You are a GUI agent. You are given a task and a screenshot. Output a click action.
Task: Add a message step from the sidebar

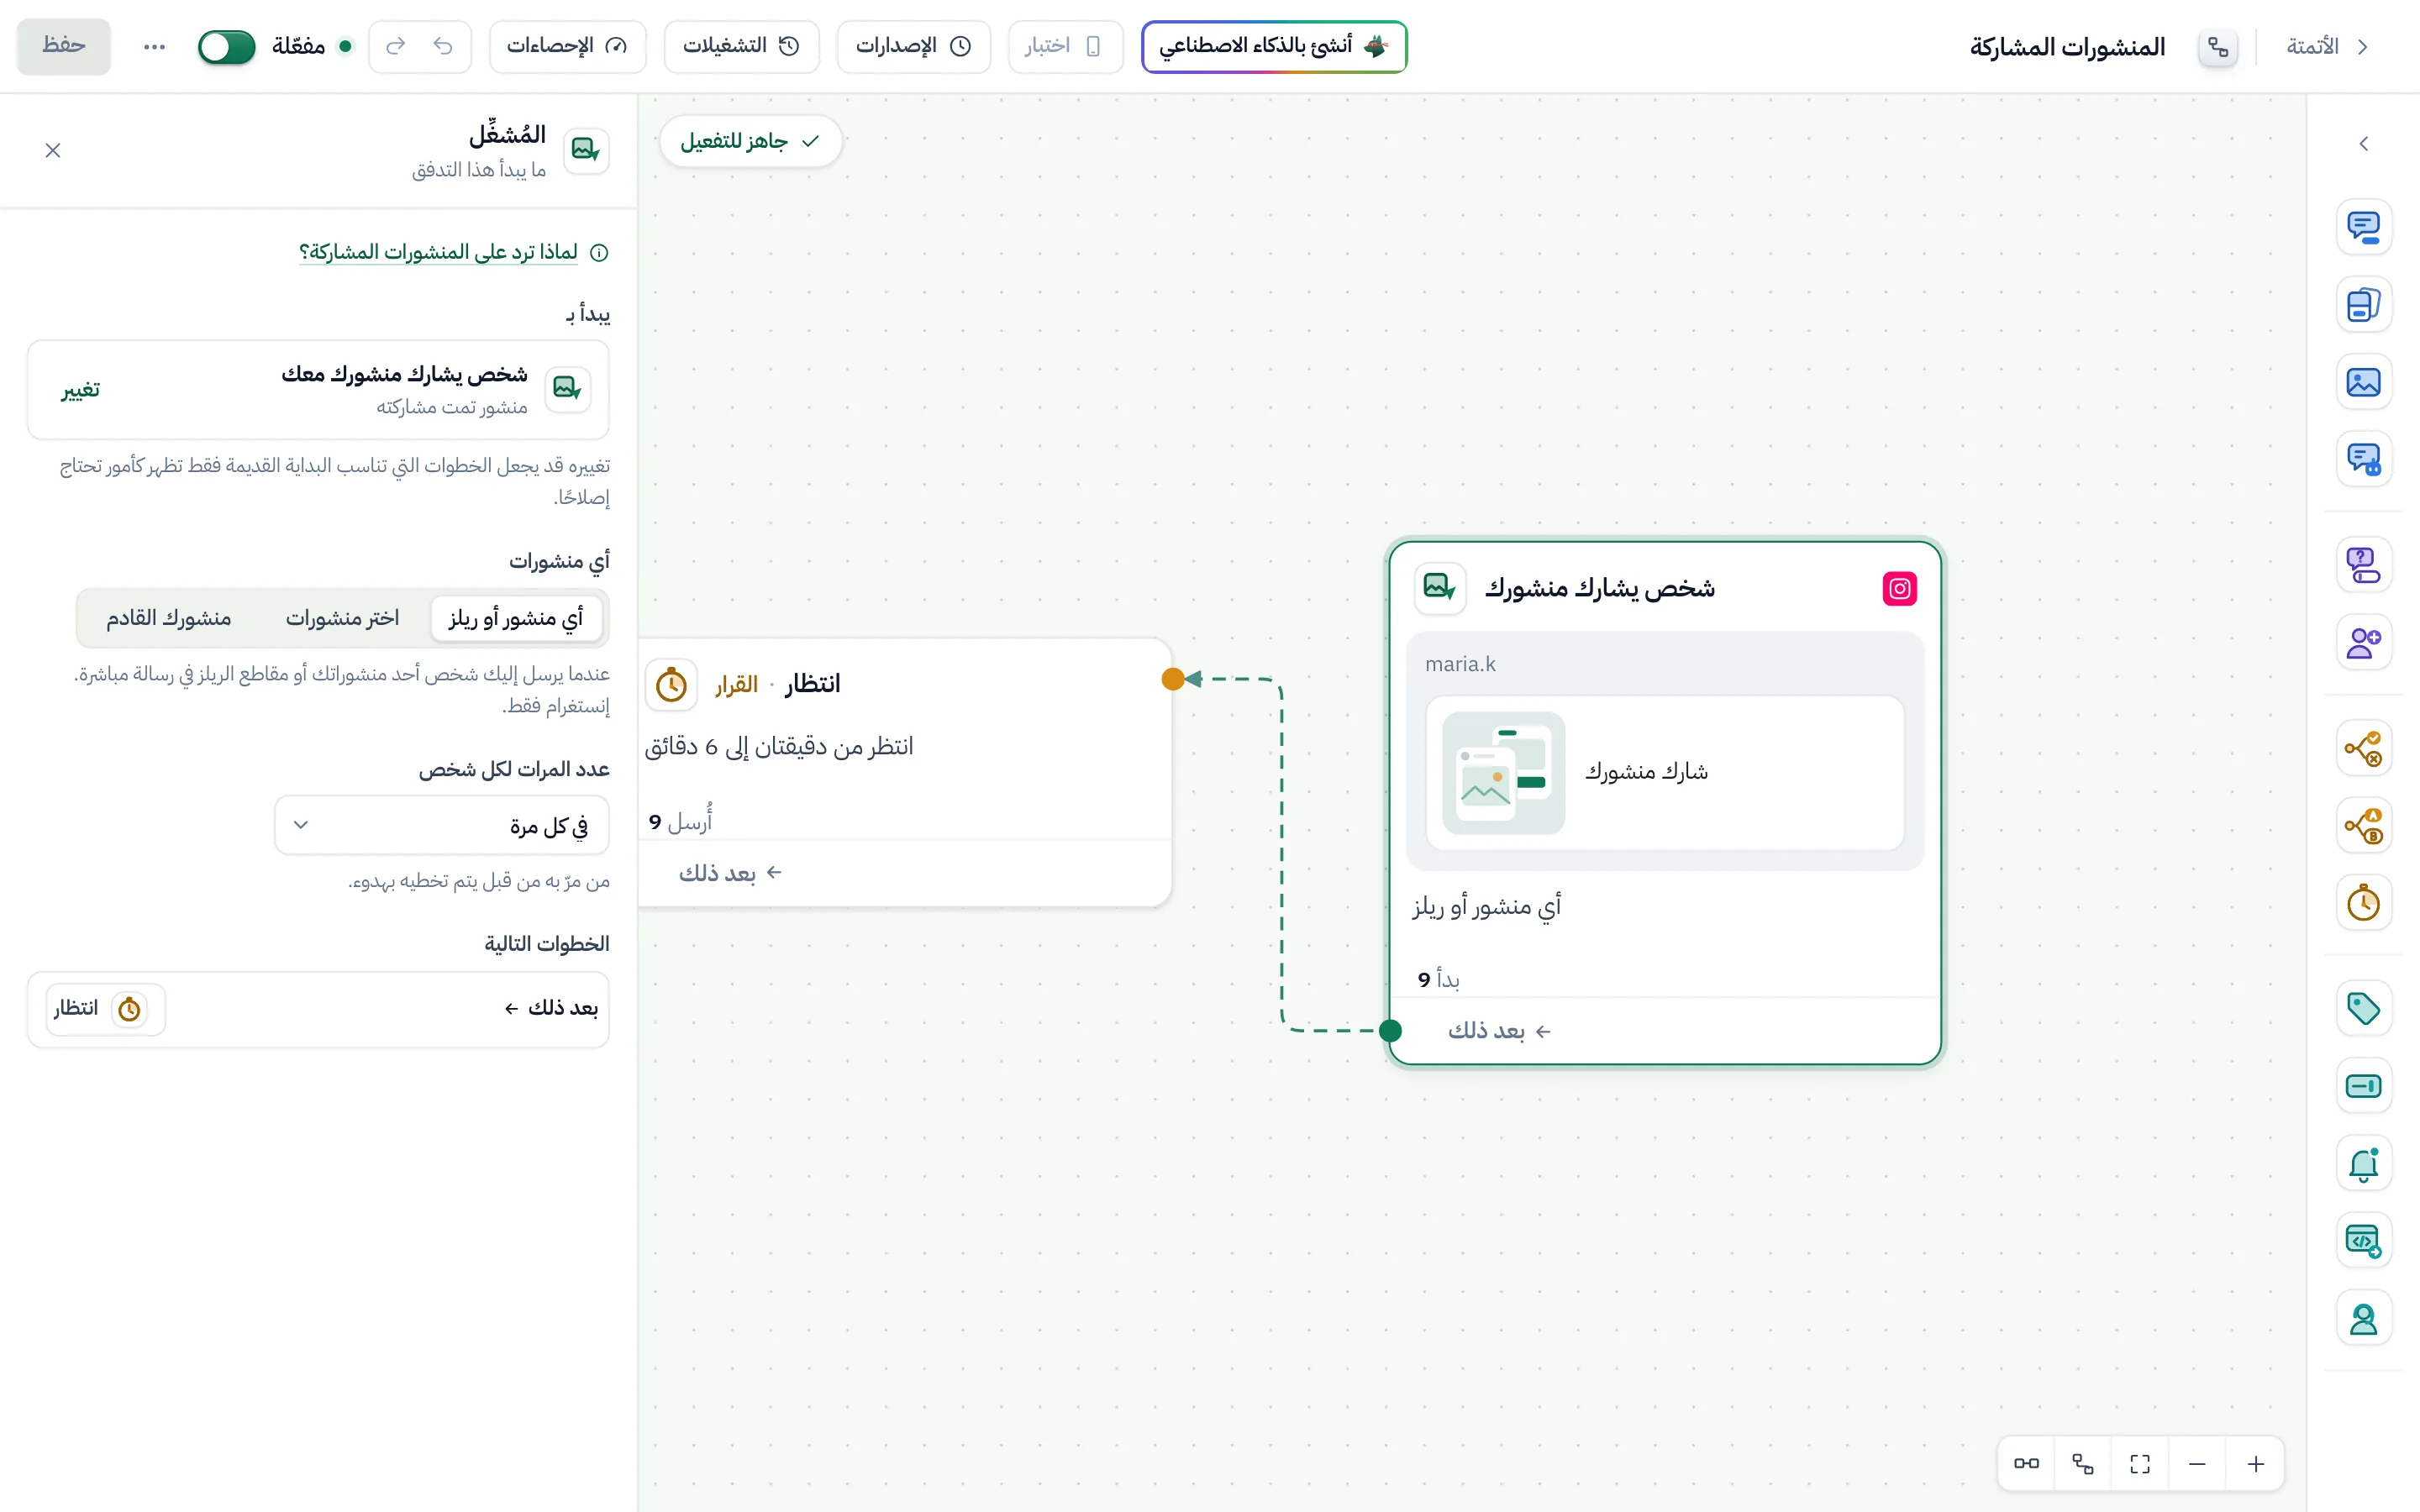point(2363,227)
